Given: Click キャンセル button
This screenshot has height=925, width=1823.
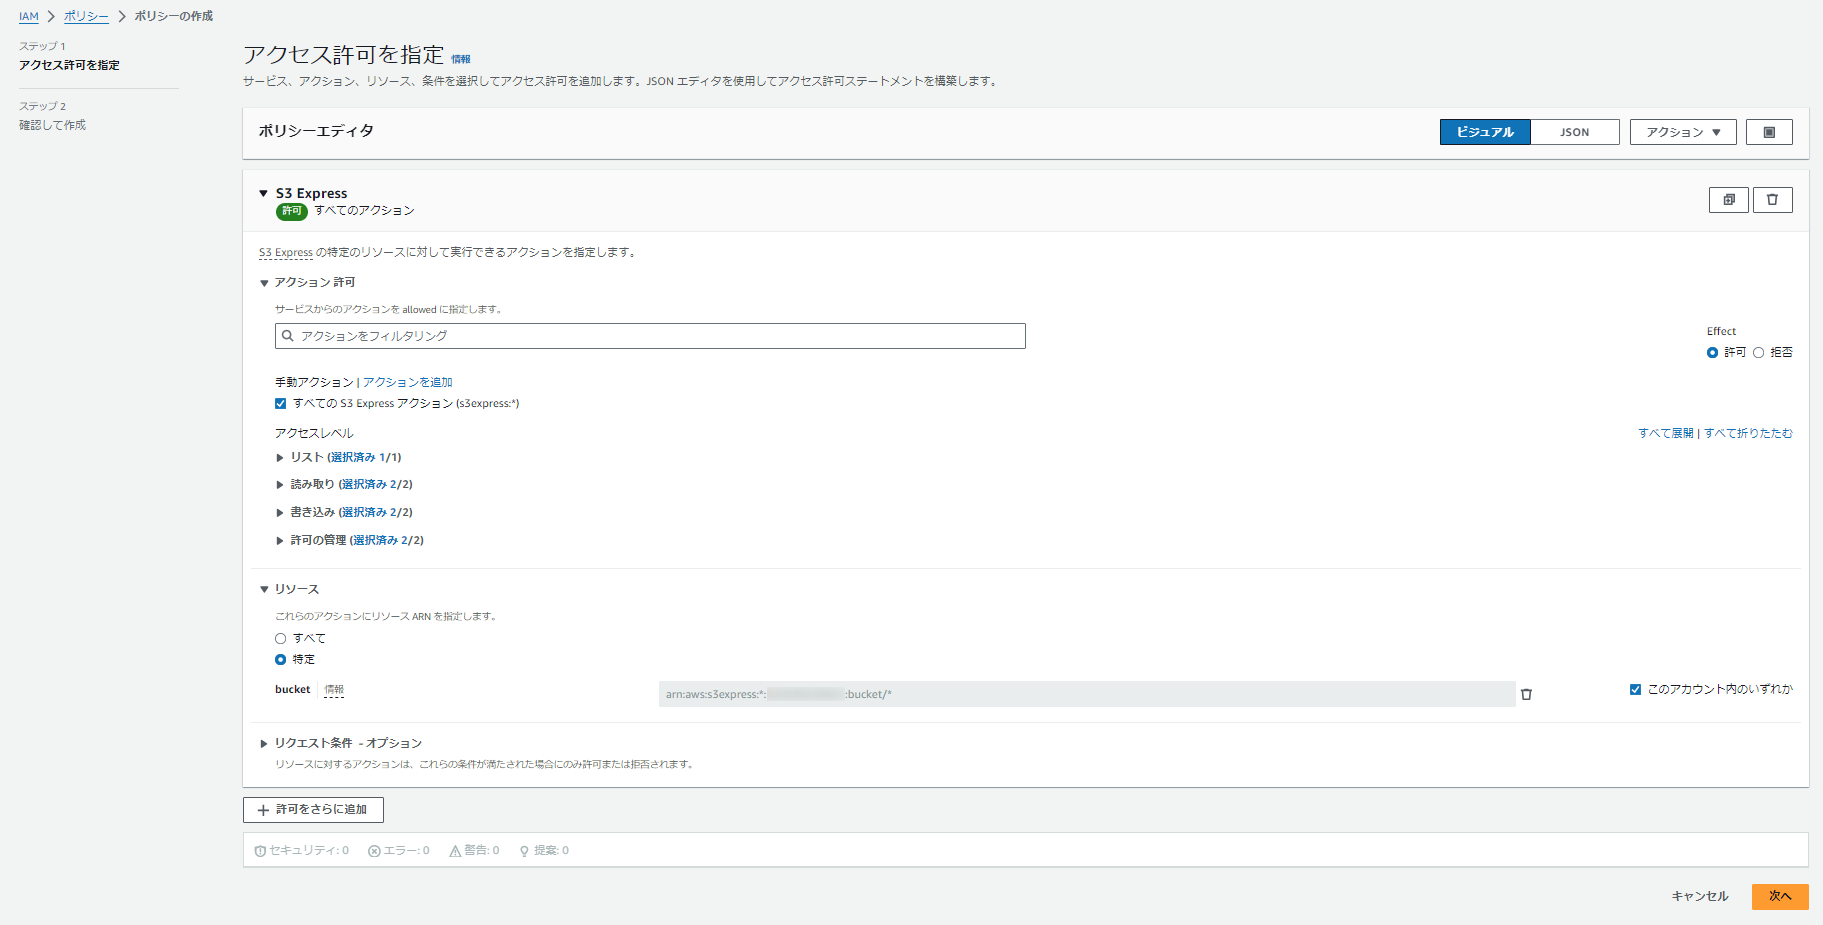Looking at the screenshot, I should 1700,896.
